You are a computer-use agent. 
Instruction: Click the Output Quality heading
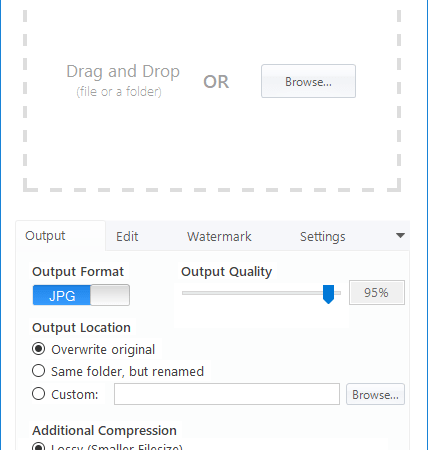point(226,272)
